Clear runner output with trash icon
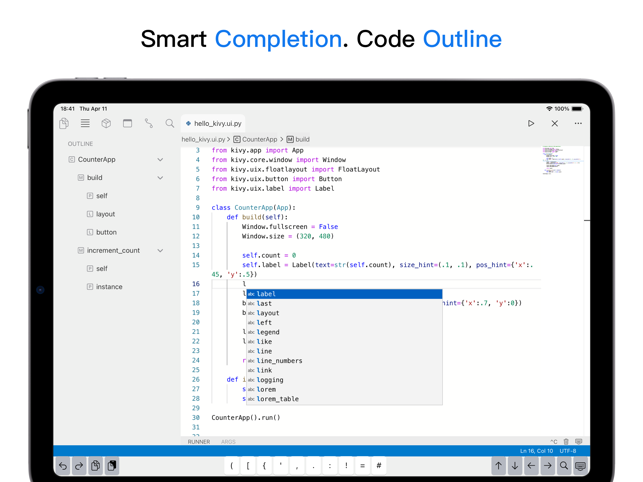643x482 pixels. (566, 442)
